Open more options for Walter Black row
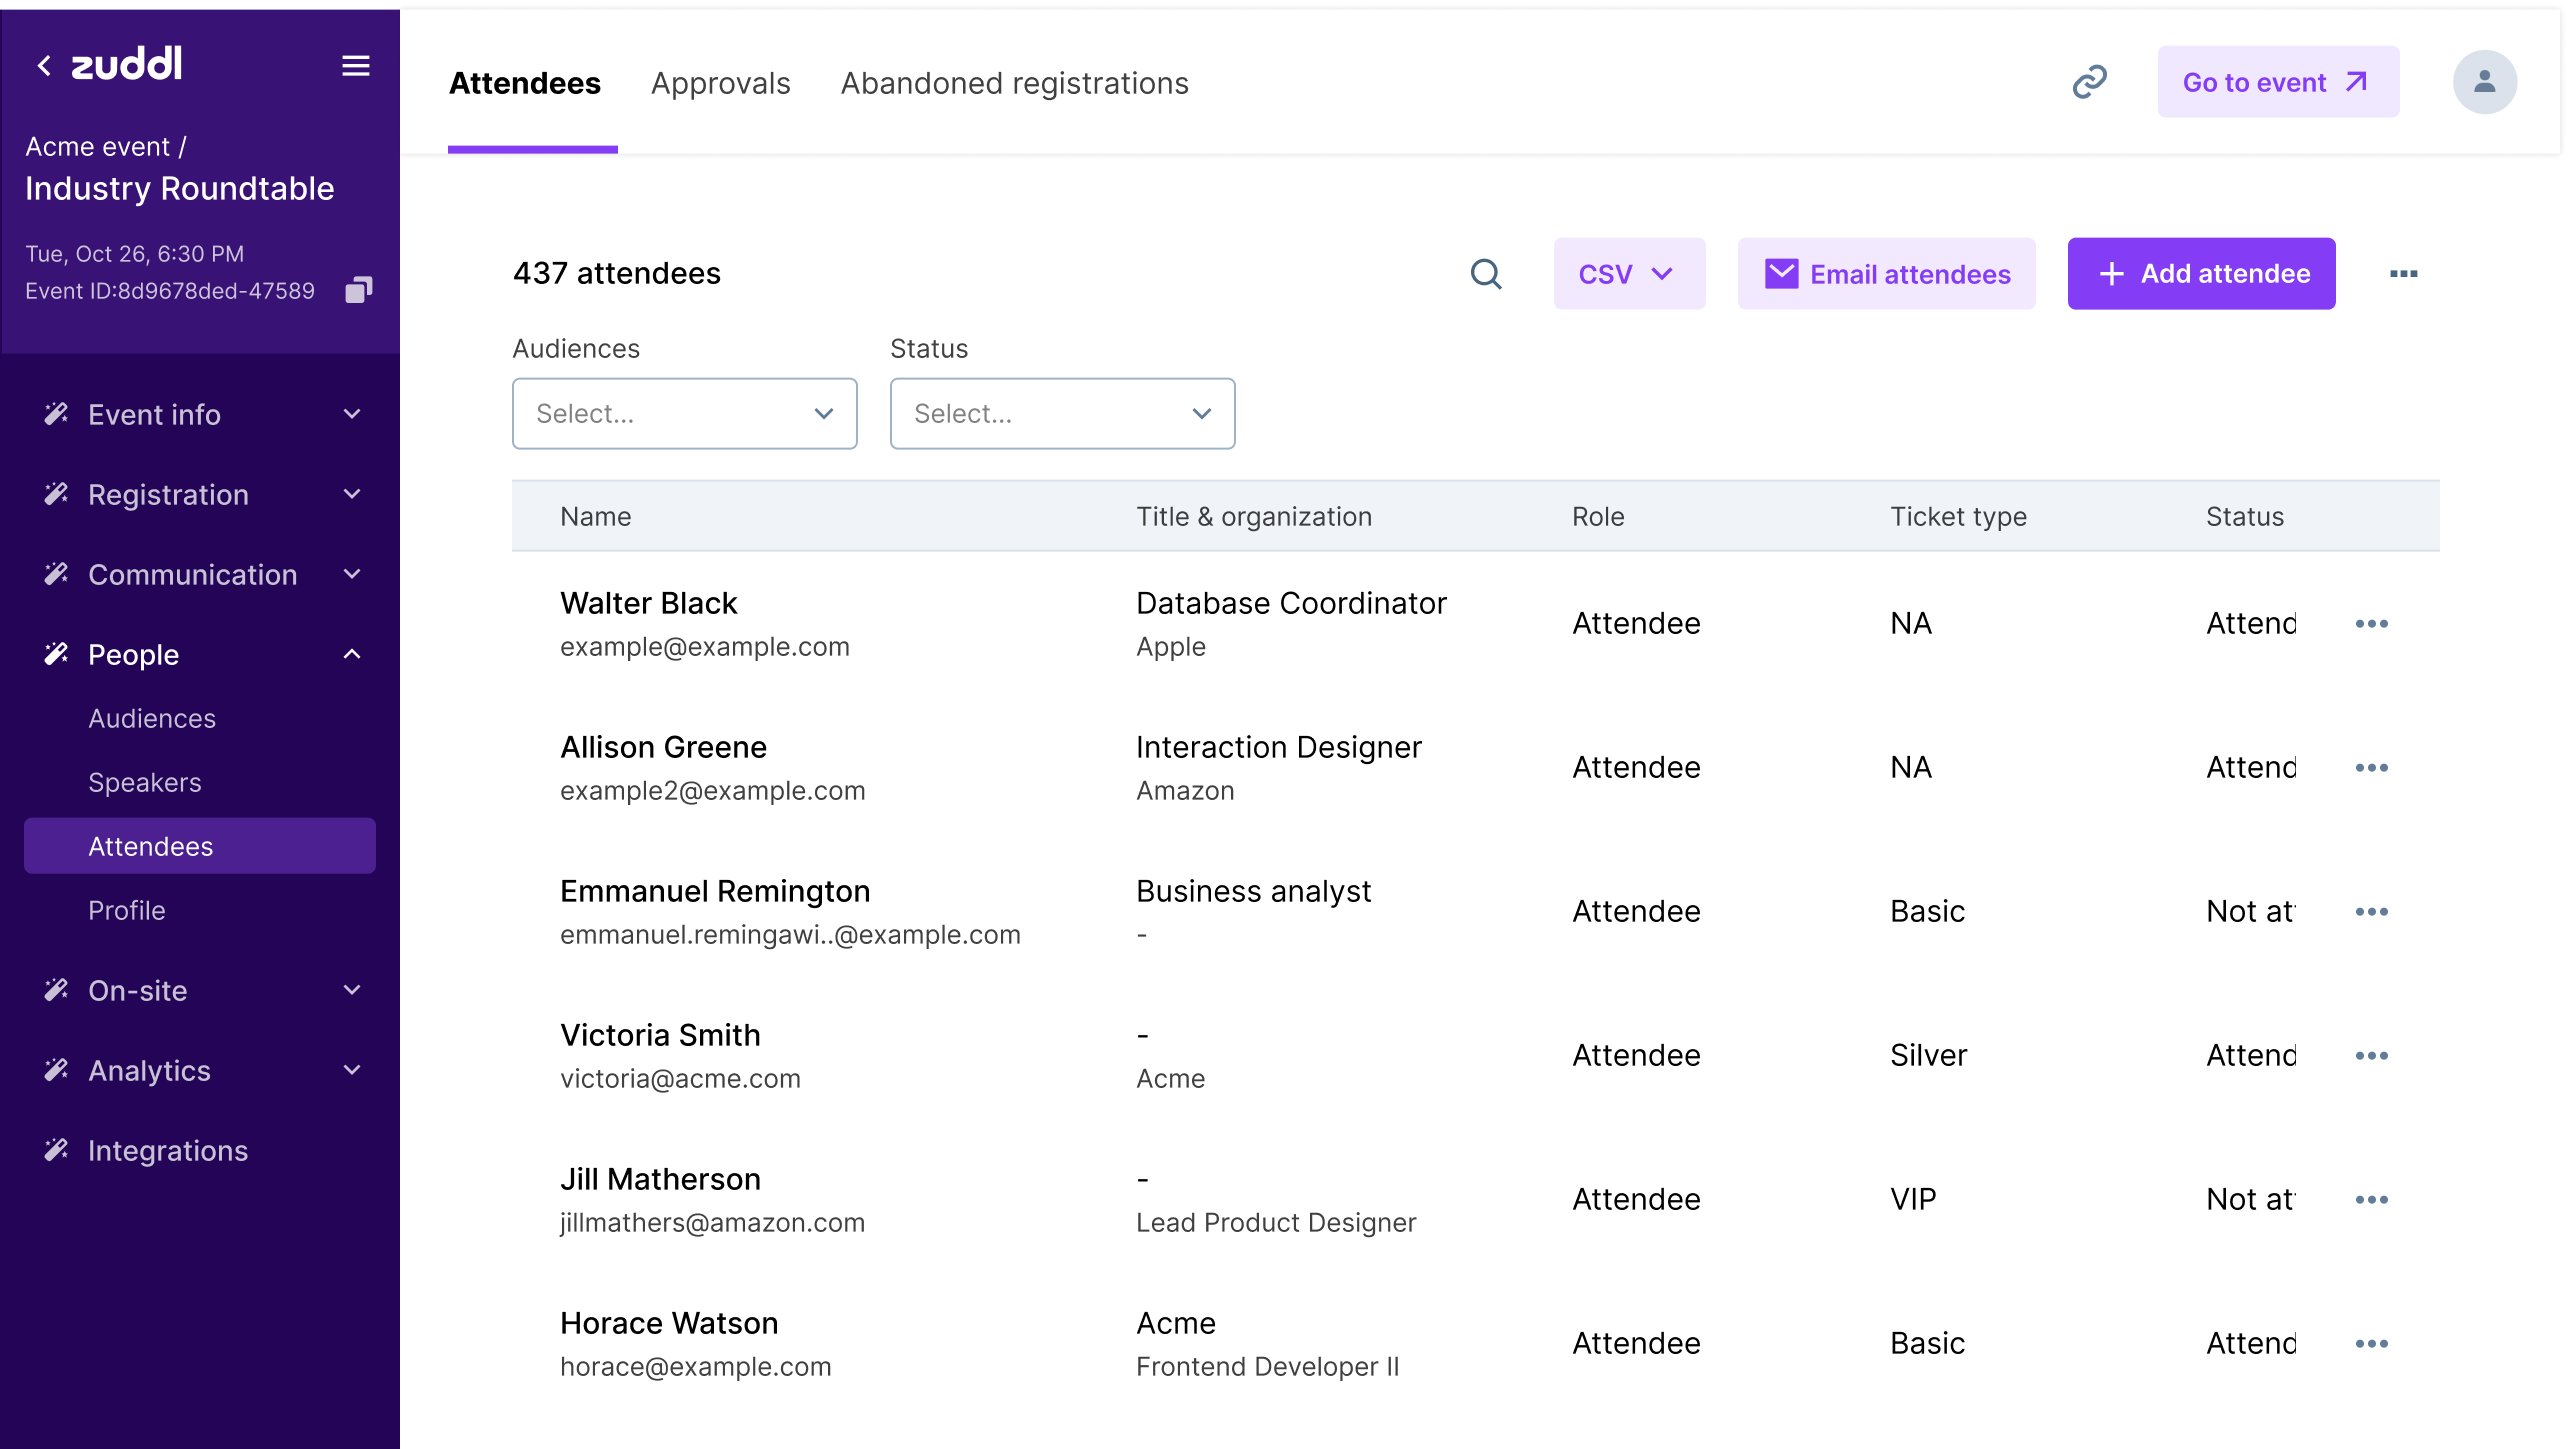2568x1449 pixels. [x=2371, y=624]
